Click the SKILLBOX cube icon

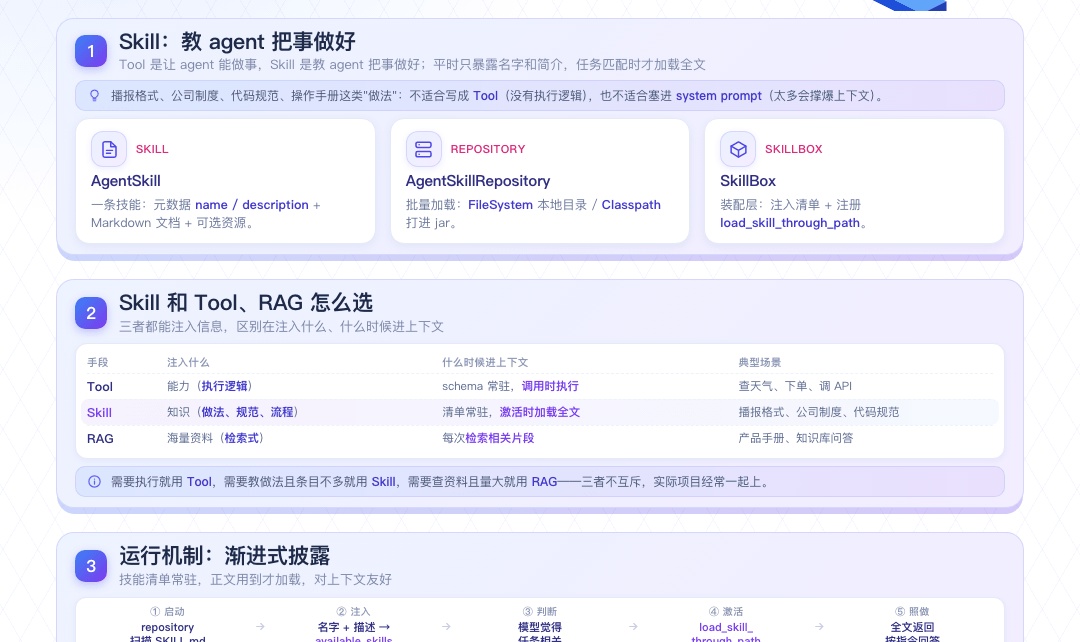click(738, 149)
